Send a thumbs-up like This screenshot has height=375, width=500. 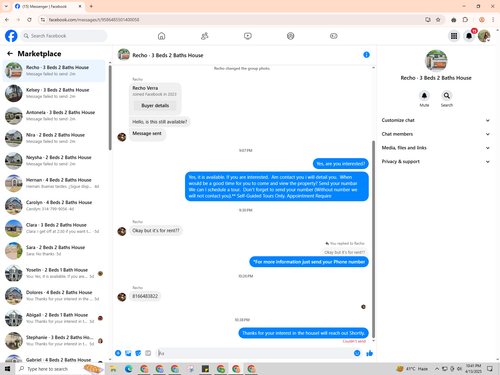point(369,353)
